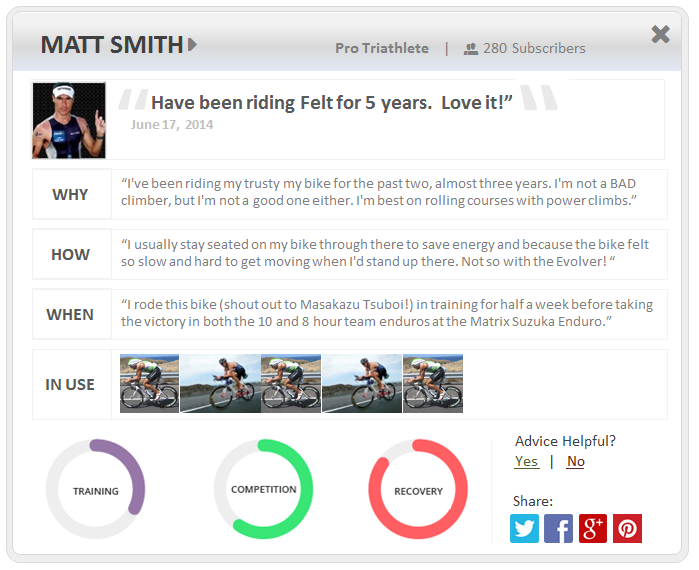Click the 280 Subscribers text
This screenshot has width=699, height=570.
pyautogui.click(x=534, y=48)
